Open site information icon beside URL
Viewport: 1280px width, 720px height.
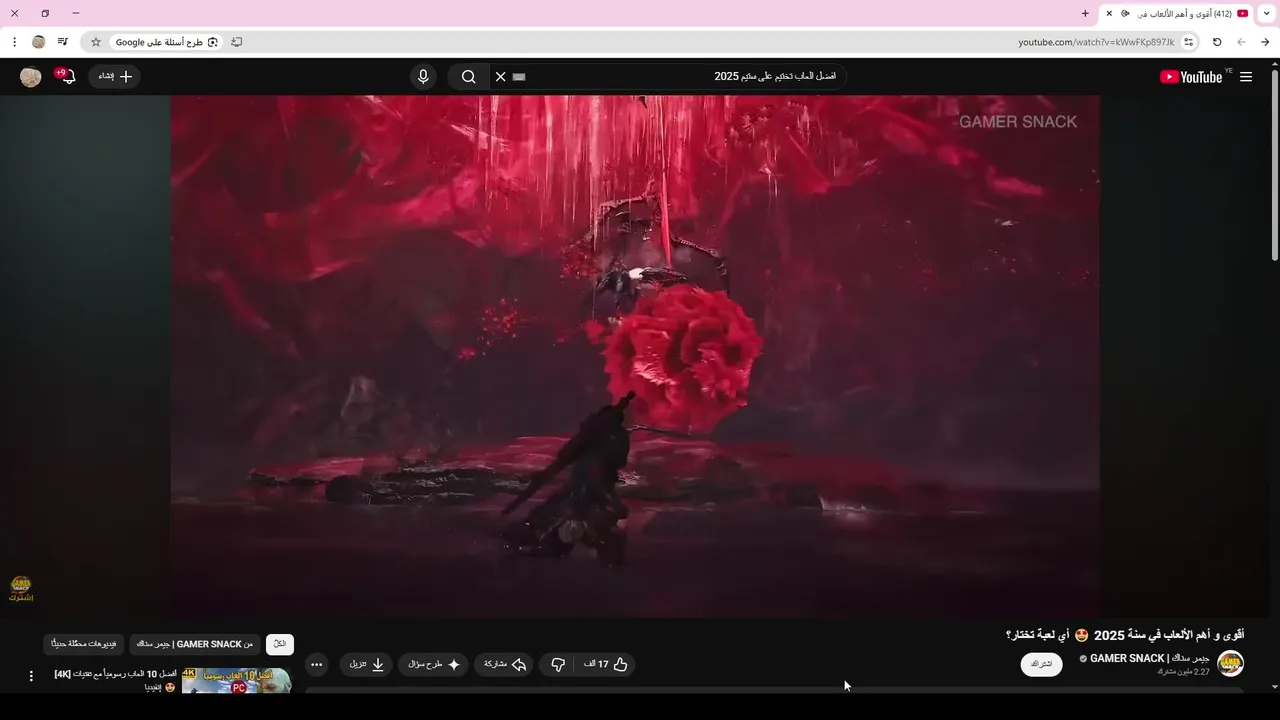[1188, 42]
